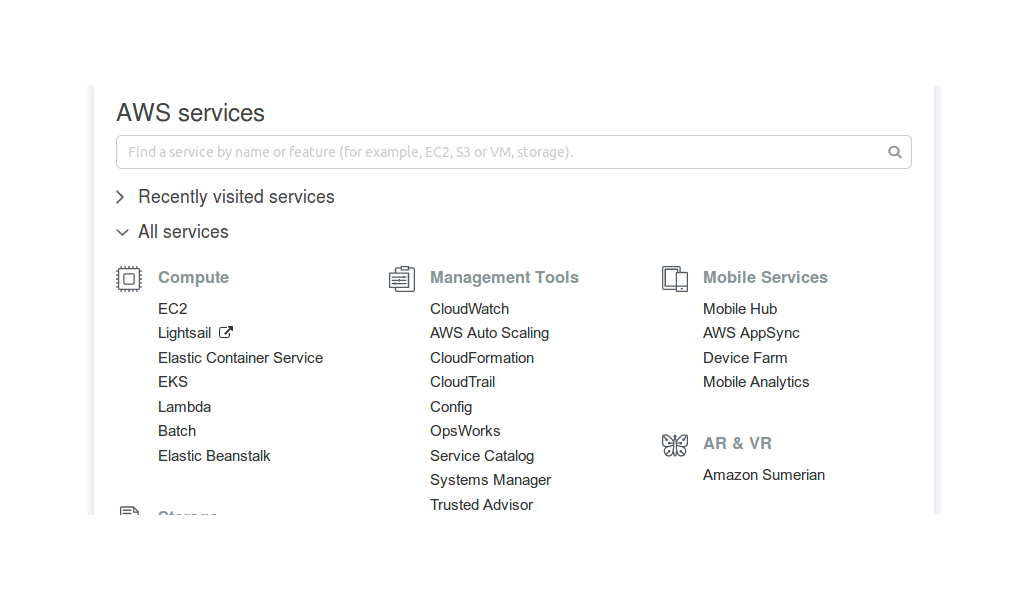The height and width of the screenshot is (600, 1030).
Task: Click the Lightsail external link icon
Action: click(225, 333)
